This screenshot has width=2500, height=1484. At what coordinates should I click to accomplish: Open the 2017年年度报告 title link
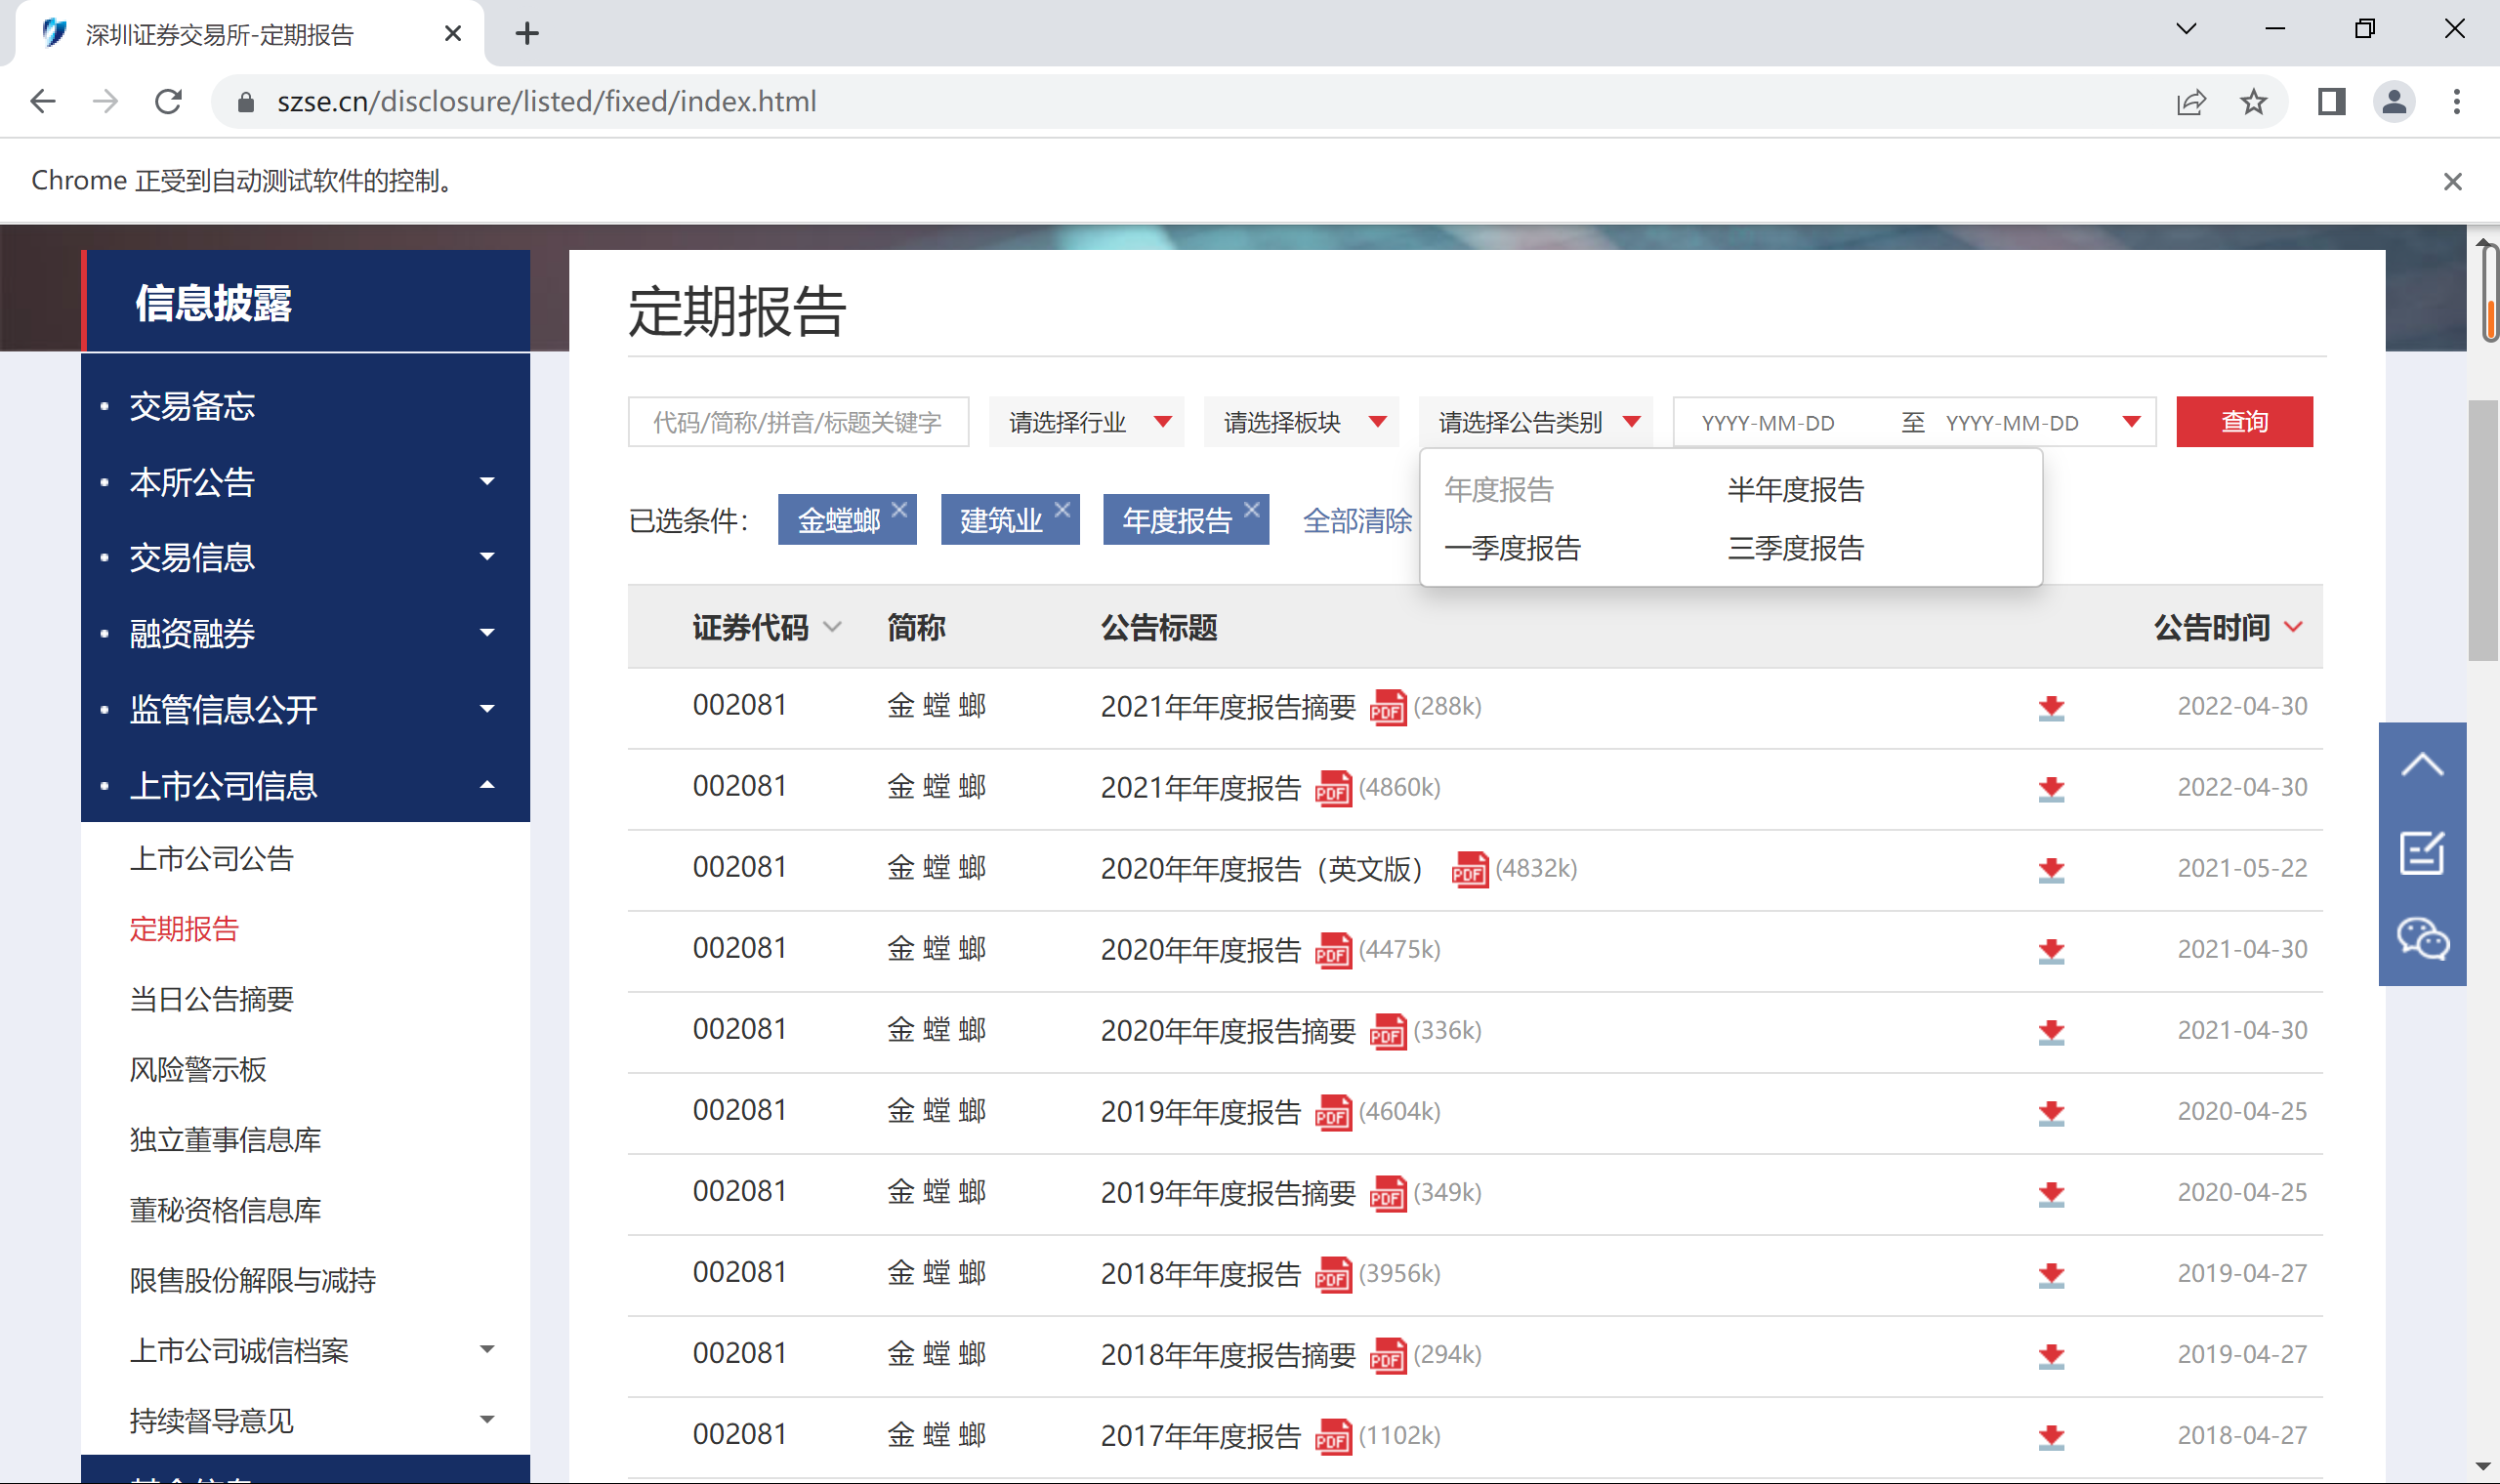(1200, 1436)
